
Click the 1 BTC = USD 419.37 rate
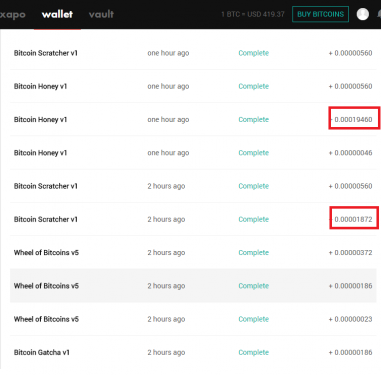point(253,14)
